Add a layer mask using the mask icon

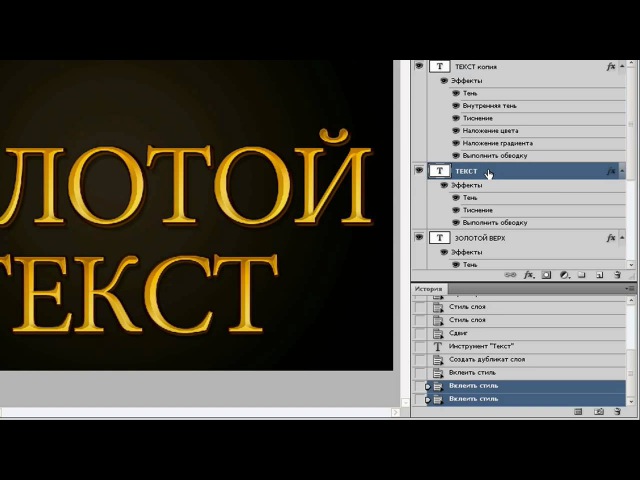point(546,275)
